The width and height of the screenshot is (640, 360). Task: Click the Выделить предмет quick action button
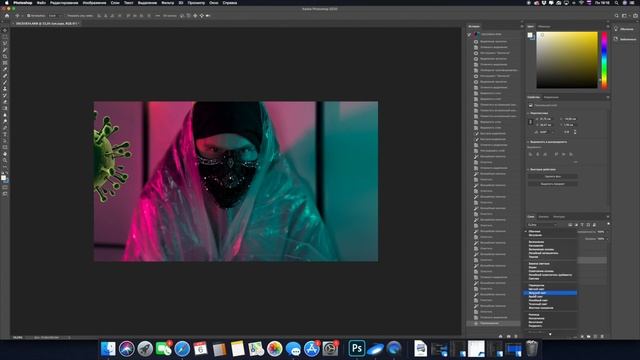[553, 184]
